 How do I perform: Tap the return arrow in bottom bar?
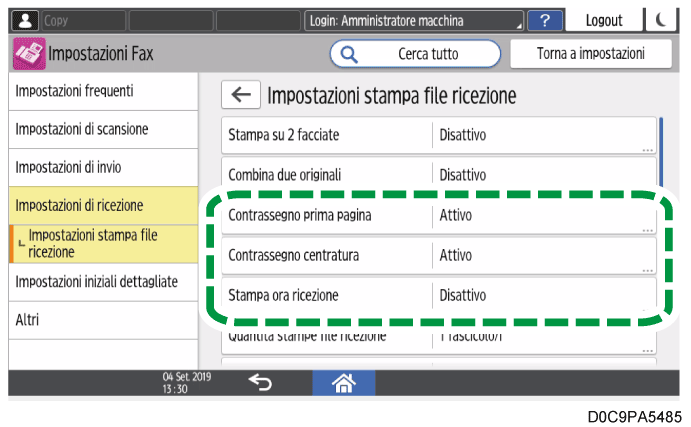coord(260,382)
